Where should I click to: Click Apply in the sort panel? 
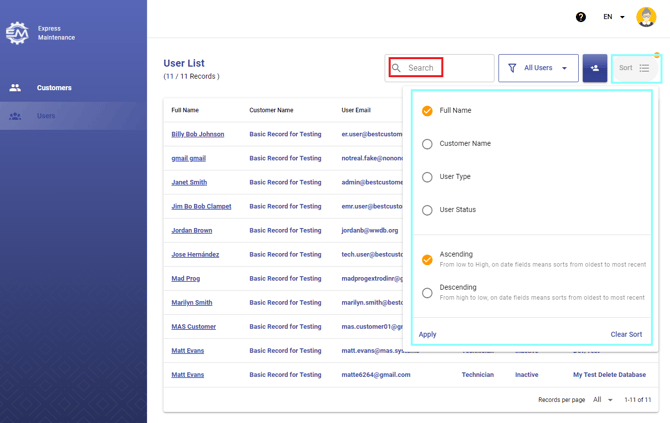(x=427, y=335)
